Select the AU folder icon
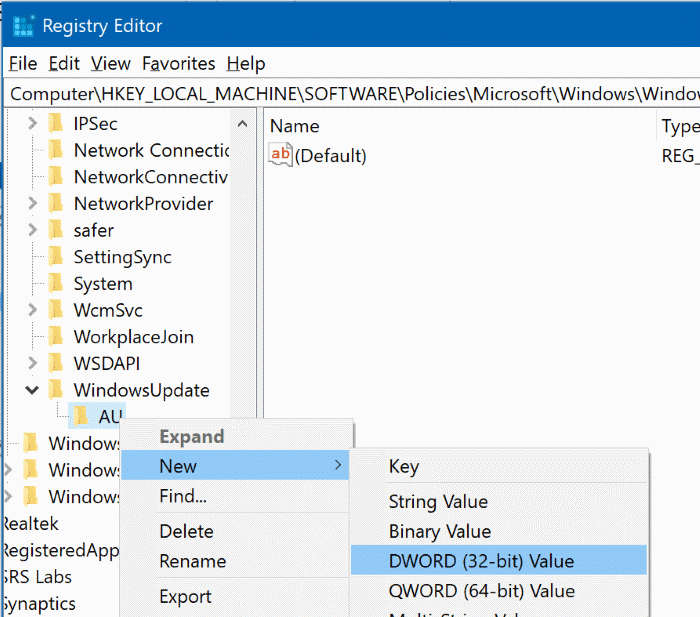This screenshot has width=700, height=617. [x=81, y=417]
